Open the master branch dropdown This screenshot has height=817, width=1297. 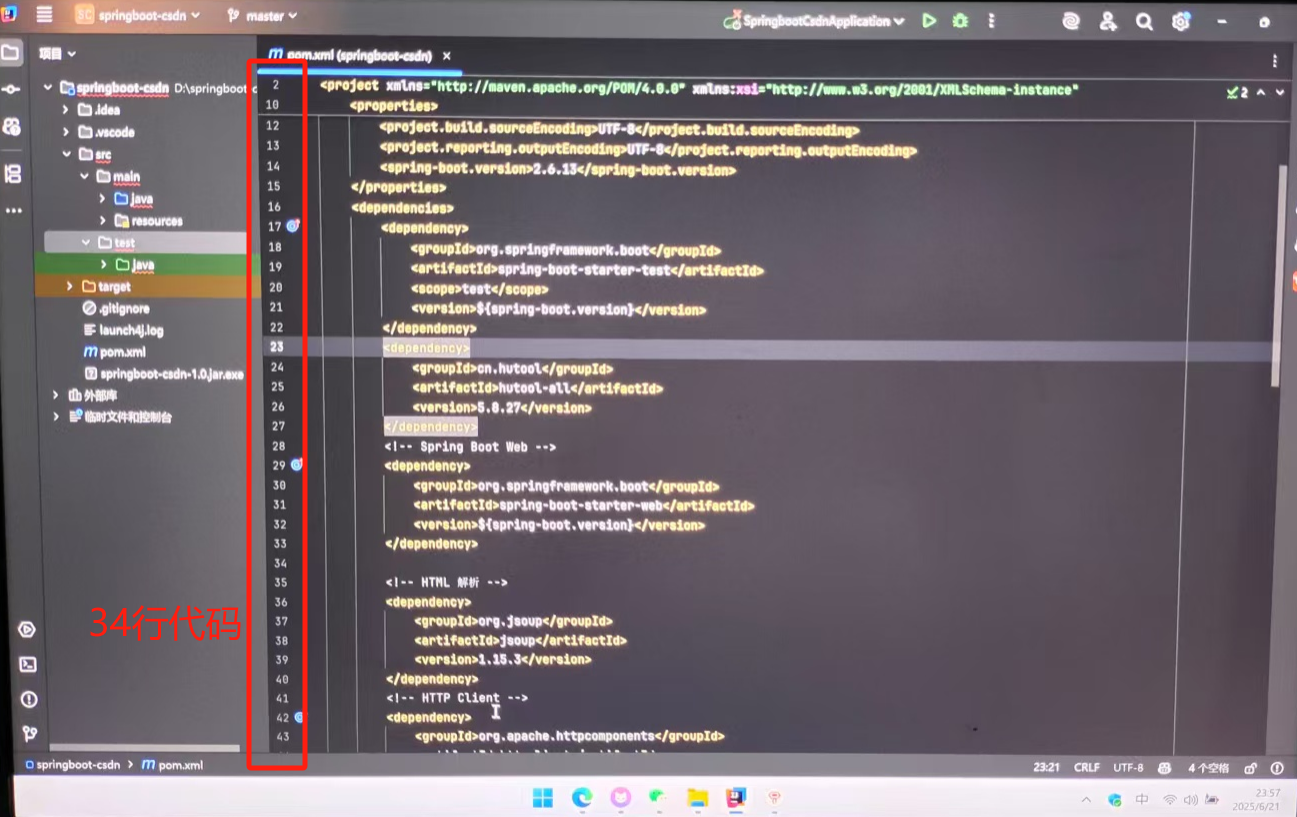click(262, 16)
